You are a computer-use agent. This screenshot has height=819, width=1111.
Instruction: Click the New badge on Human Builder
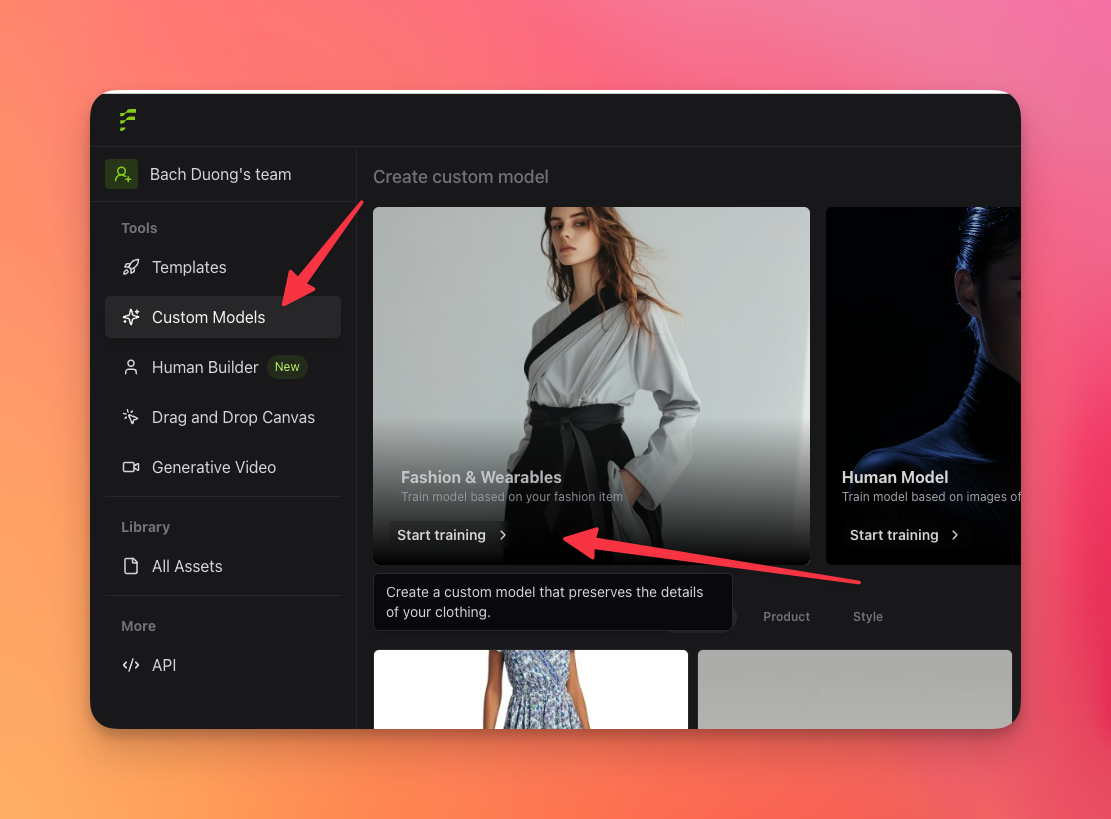point(287,367)
